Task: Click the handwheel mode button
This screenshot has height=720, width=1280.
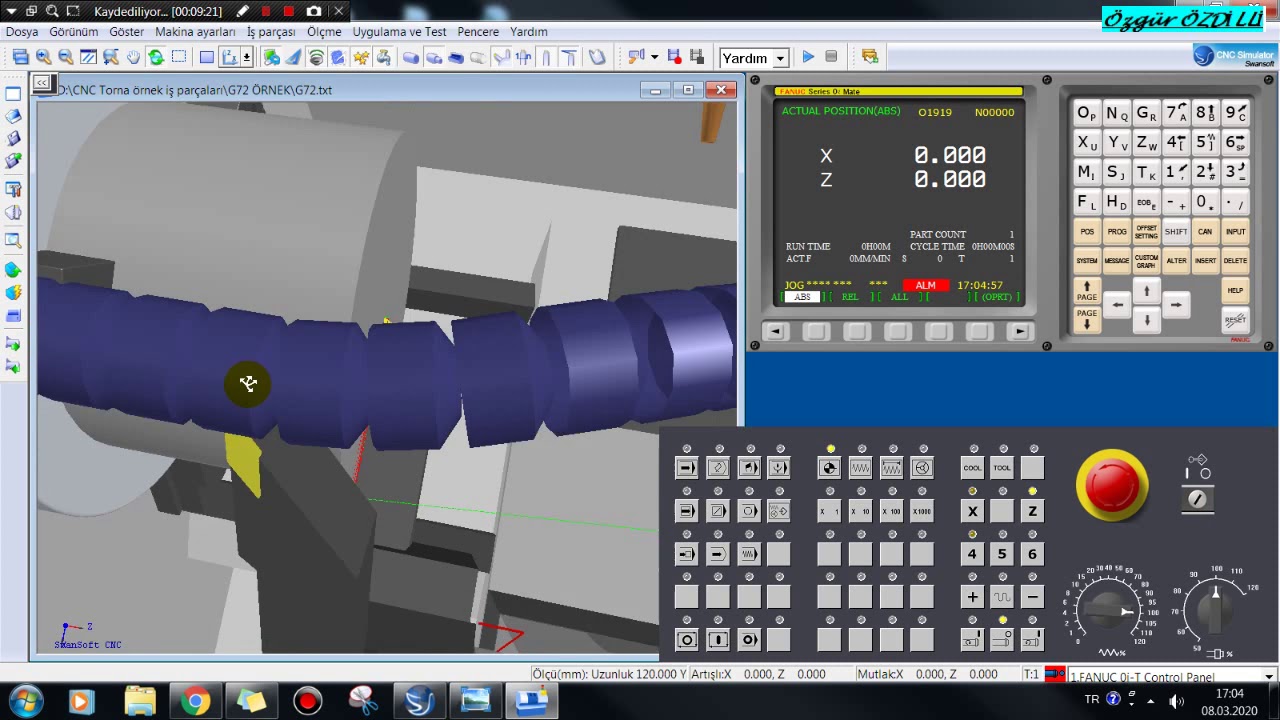Action: pyautogui.click(x=922, y=468)
